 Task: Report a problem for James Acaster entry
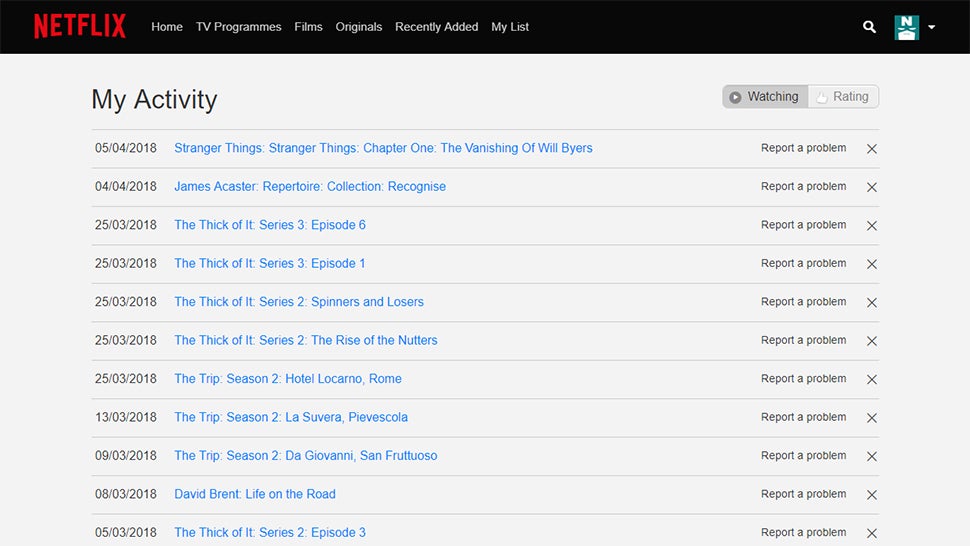[x=804, y=186]
